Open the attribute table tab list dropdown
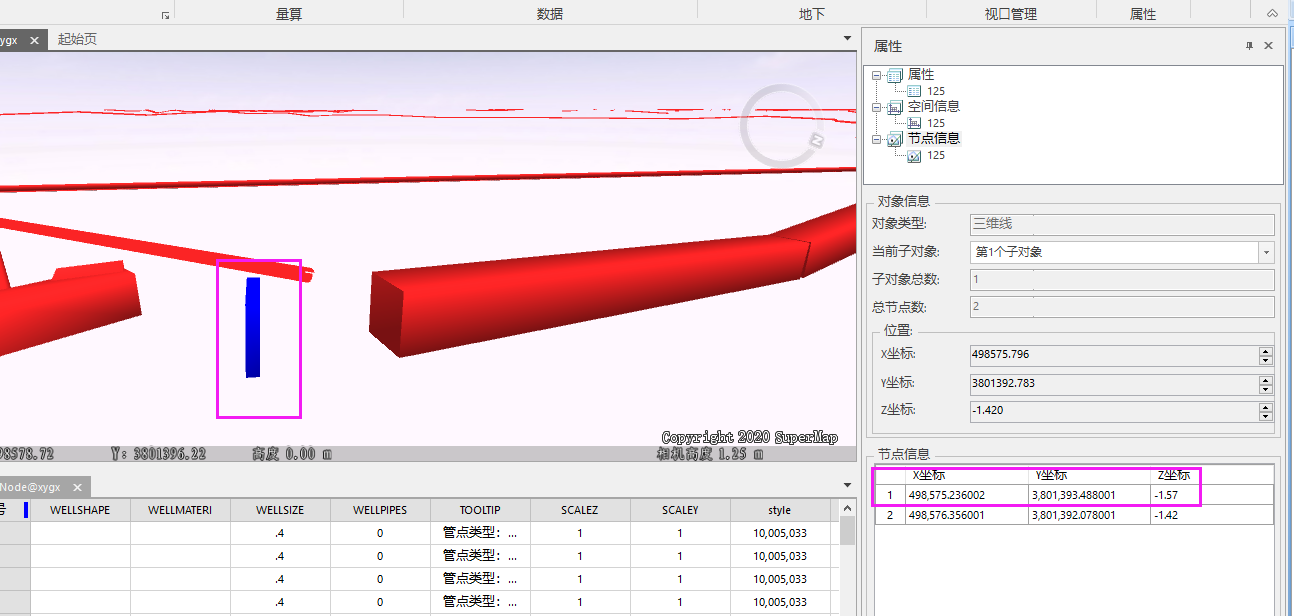The height and width of the screenshot is (616, 1294). click(848, 485)
